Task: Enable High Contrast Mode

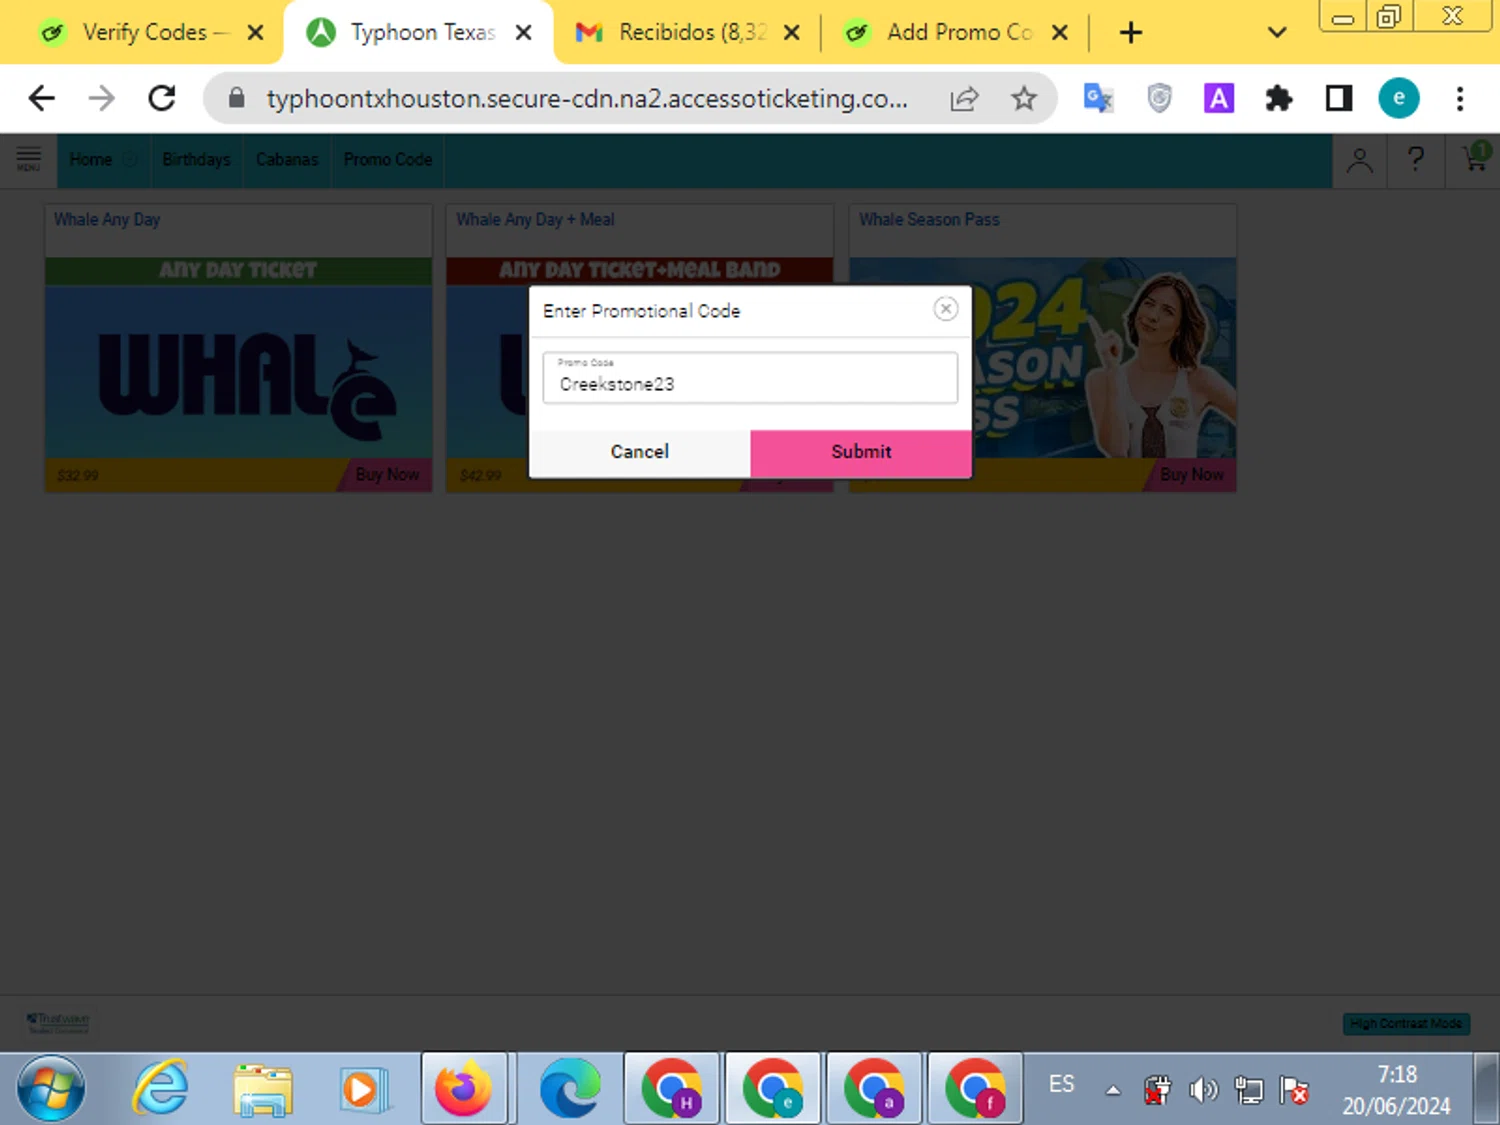Action: (1405, 1023)
